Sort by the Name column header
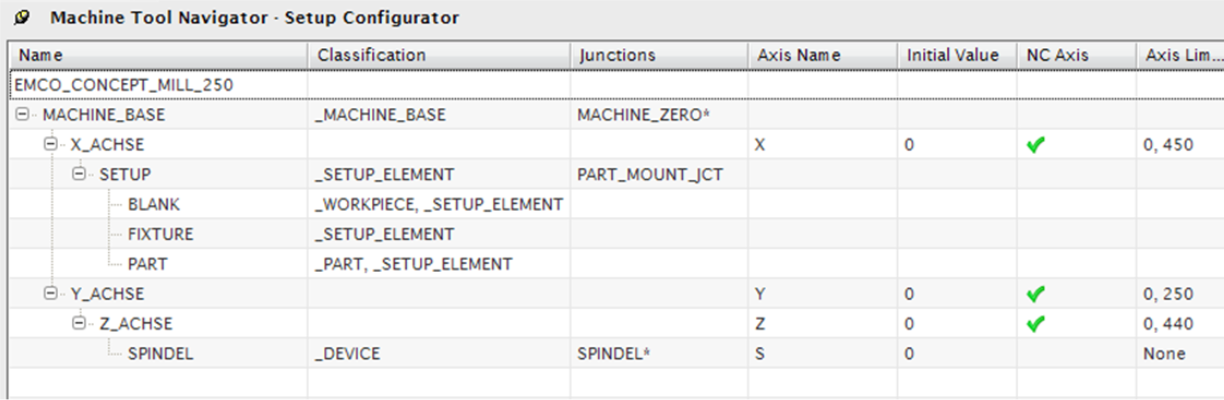The width and height of the screenshot is (1224, 400). tap(158, 55)
